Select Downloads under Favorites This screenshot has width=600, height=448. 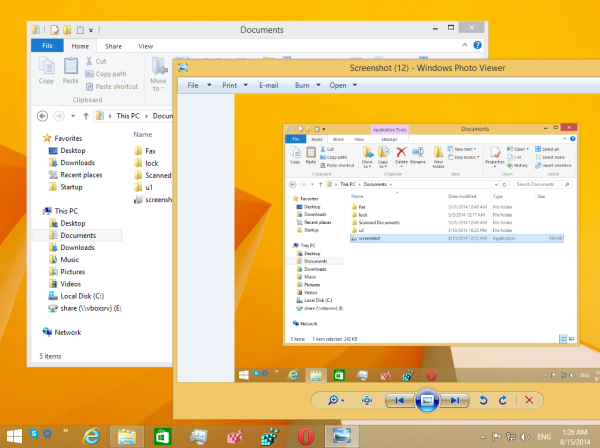(72, 163)
